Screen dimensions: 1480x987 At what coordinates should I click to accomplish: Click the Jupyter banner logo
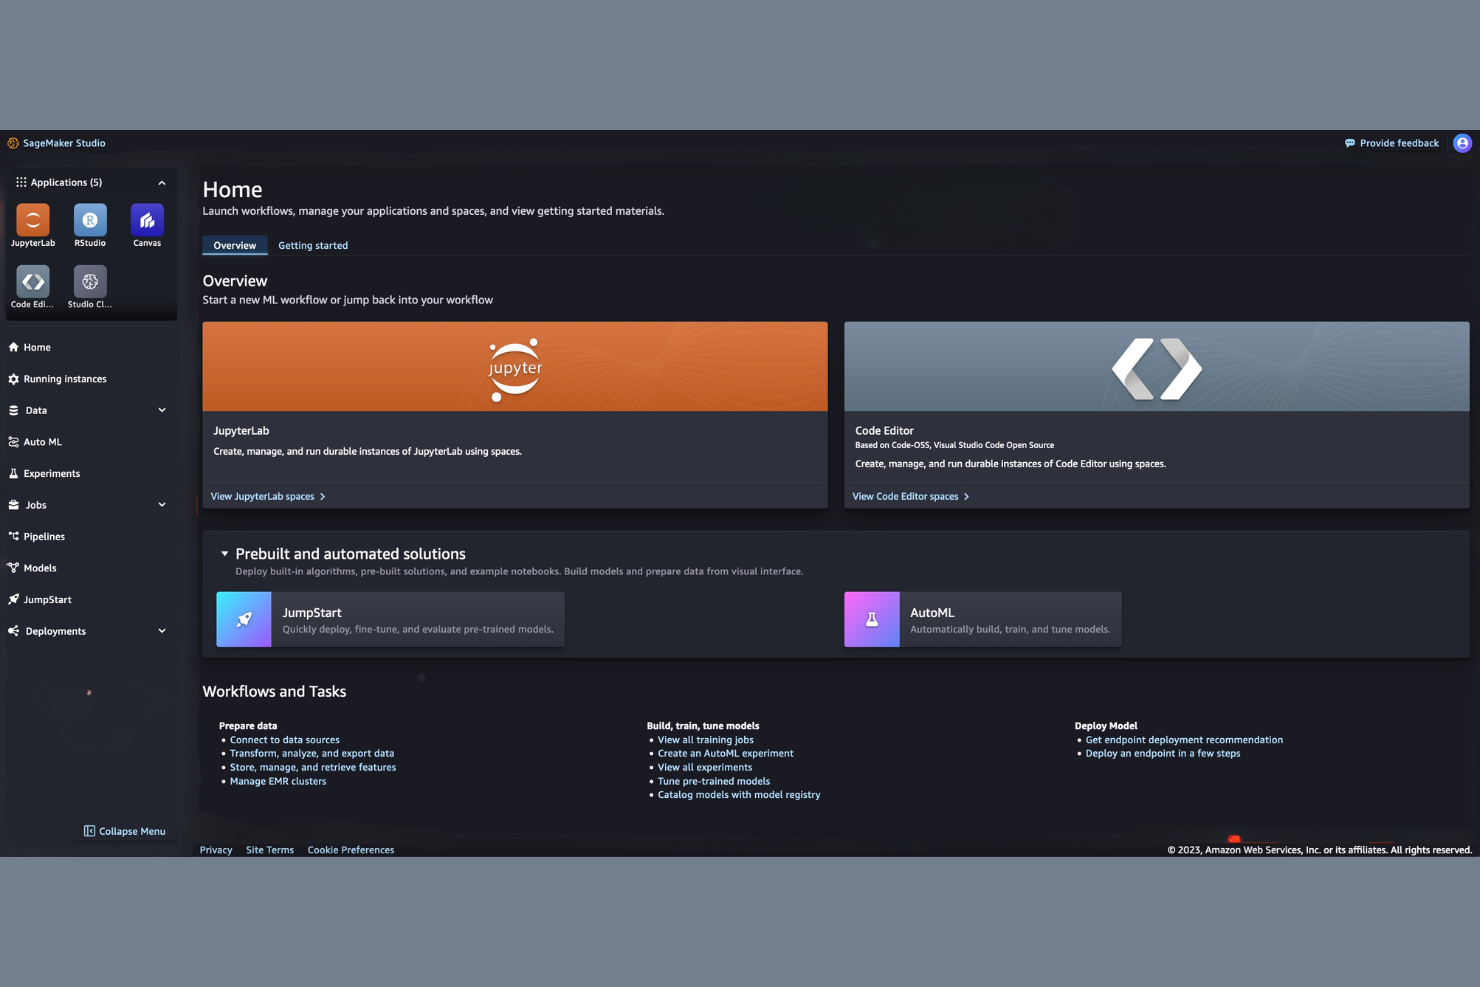tap(515, 369)
